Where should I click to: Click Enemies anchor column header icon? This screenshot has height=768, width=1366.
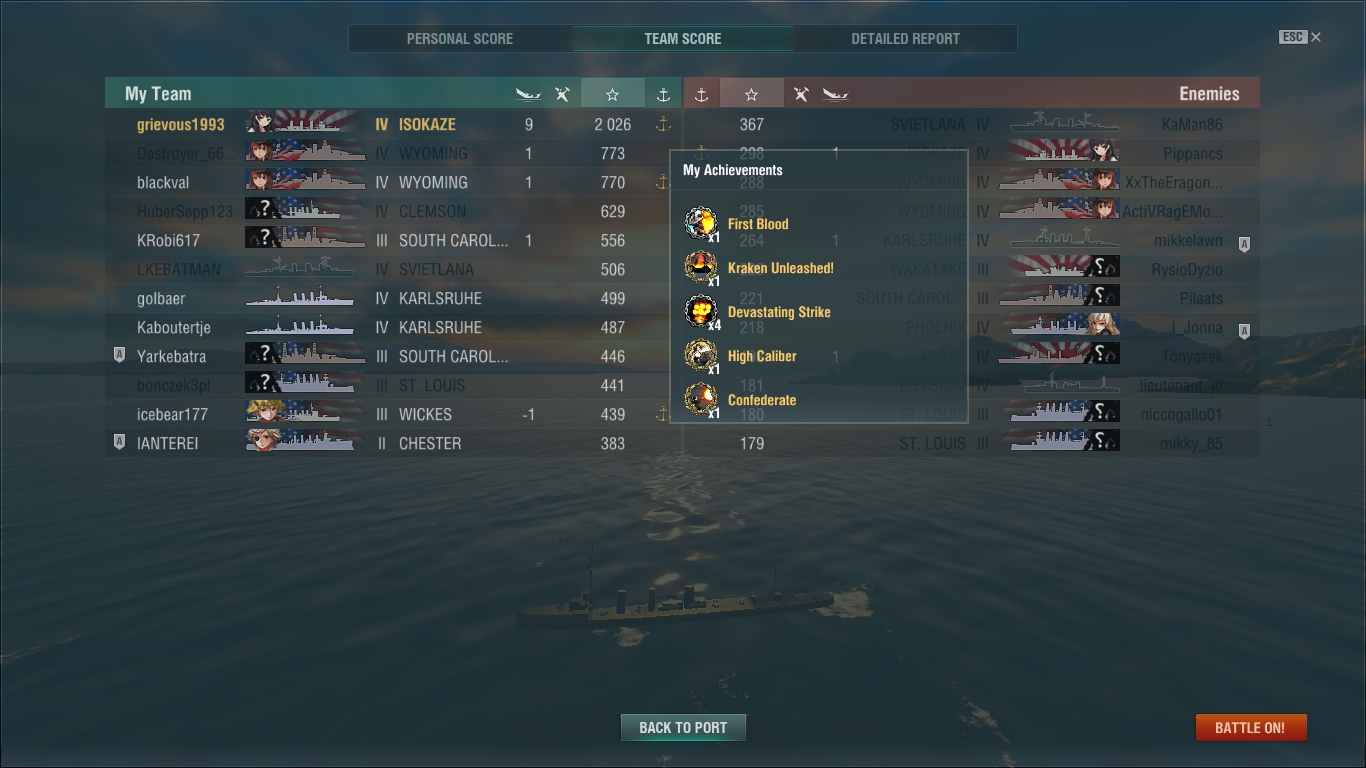click(x=701, y=94)
